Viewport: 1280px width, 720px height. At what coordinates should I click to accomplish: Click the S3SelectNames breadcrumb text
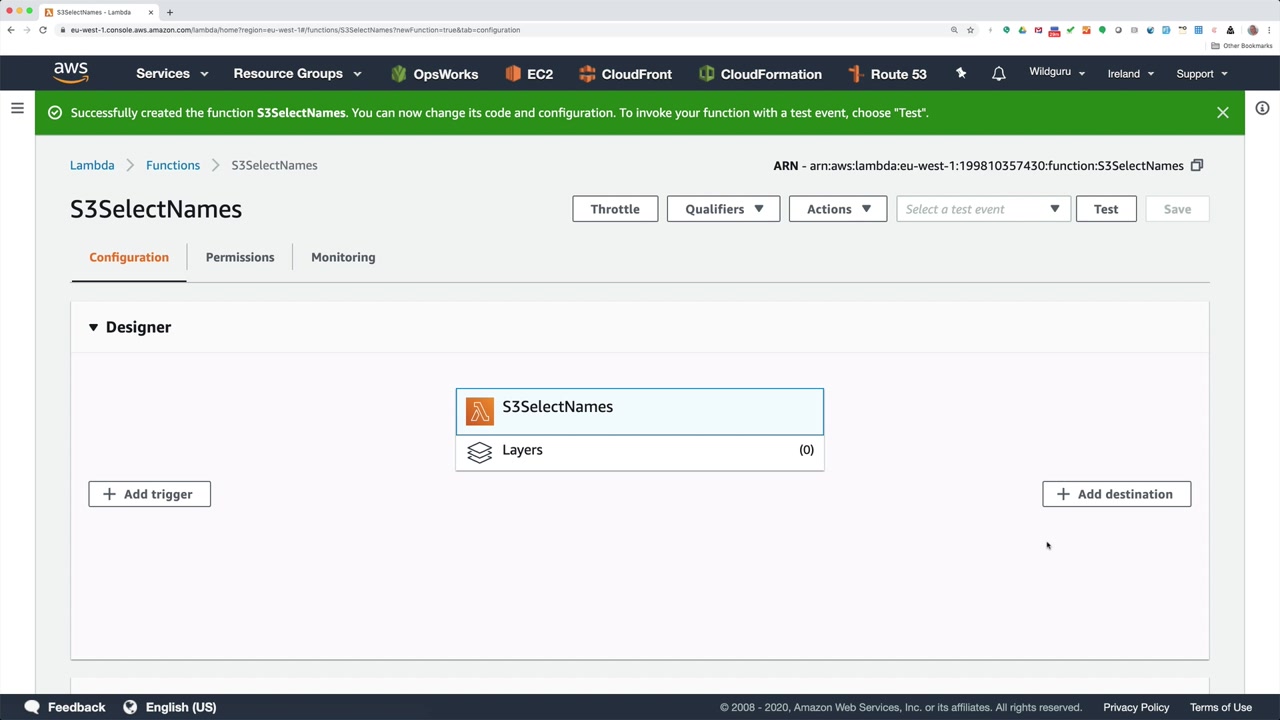pos(274,165)
